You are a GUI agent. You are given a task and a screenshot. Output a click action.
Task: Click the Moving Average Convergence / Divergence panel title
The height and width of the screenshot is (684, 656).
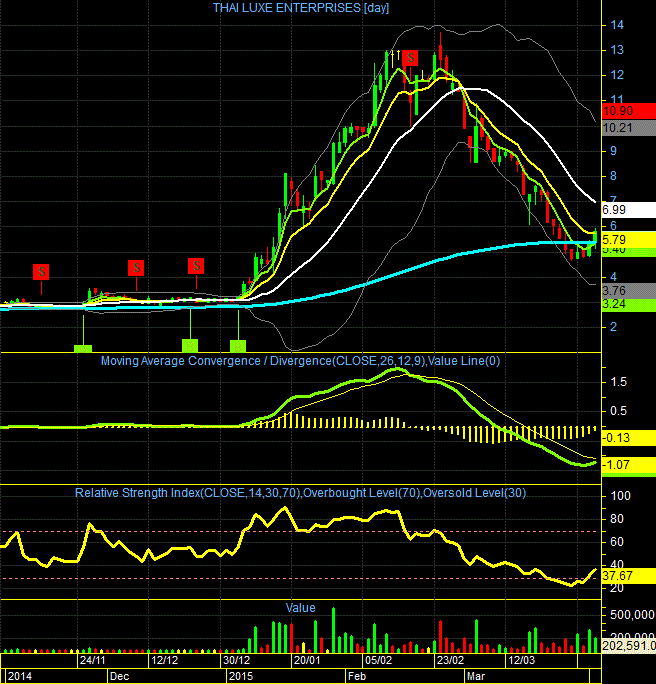(300, 361)
